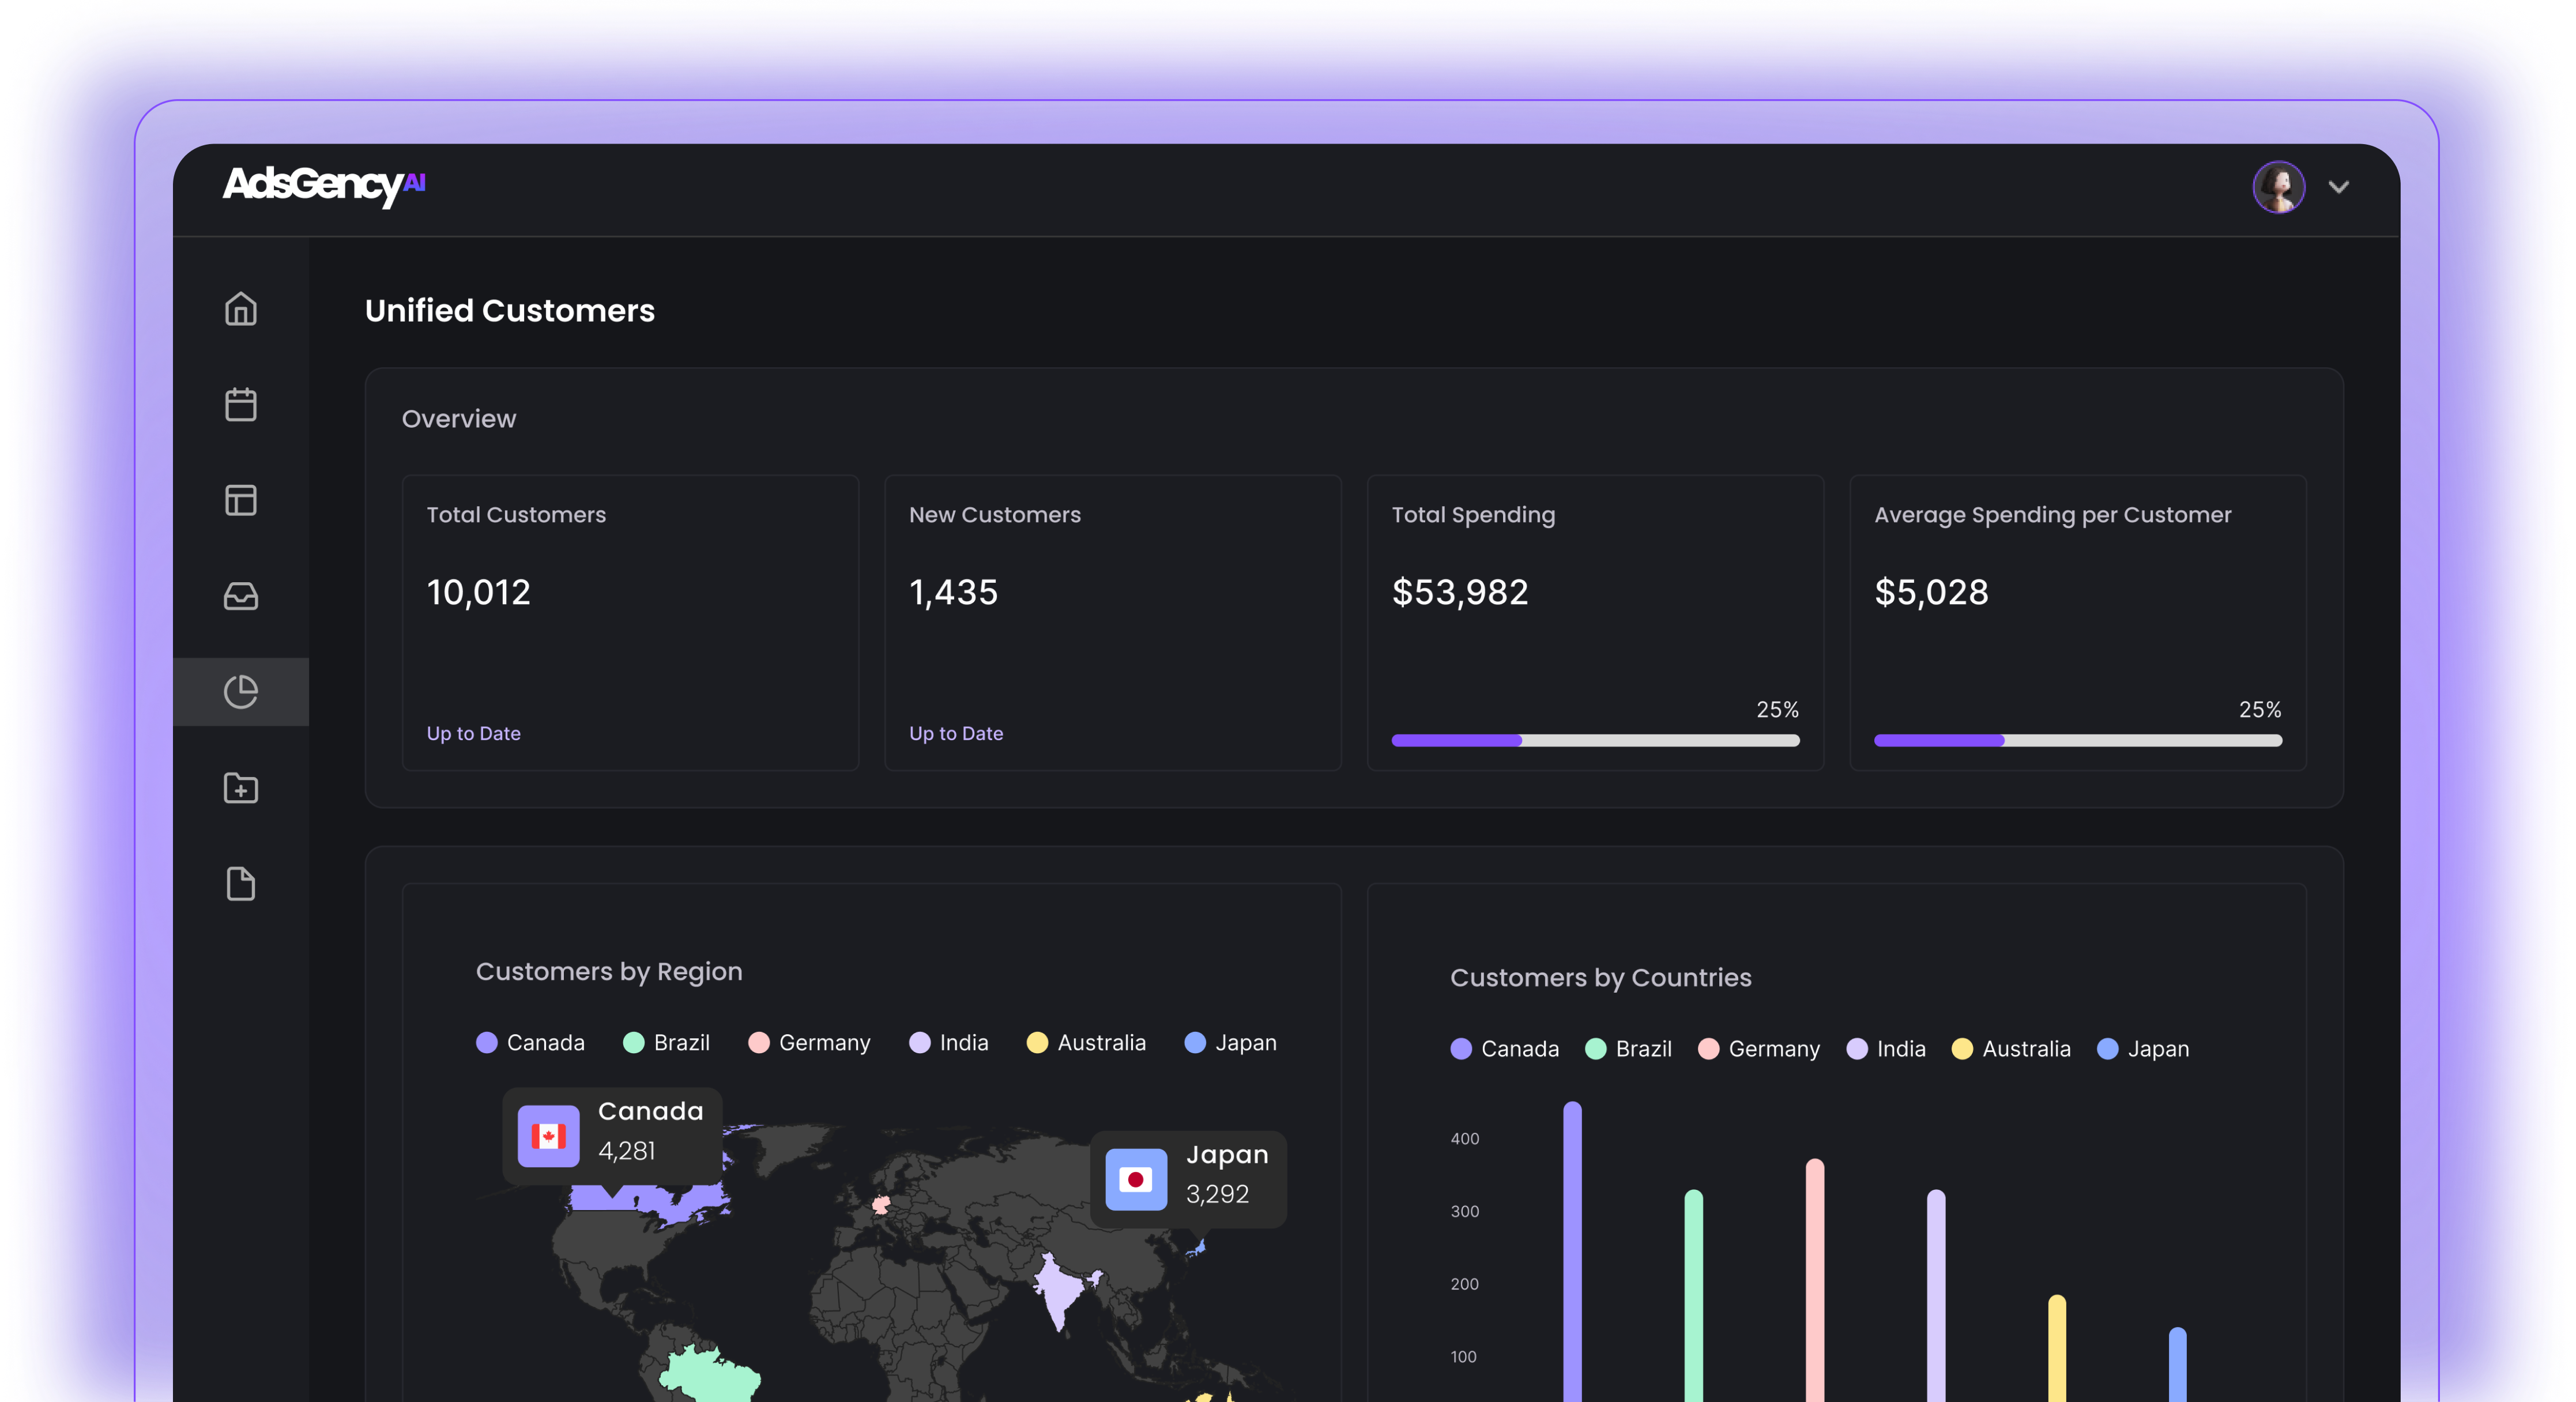Open the Inbox tray sidebar icon

pyautogui.click(x=240, y=596)
